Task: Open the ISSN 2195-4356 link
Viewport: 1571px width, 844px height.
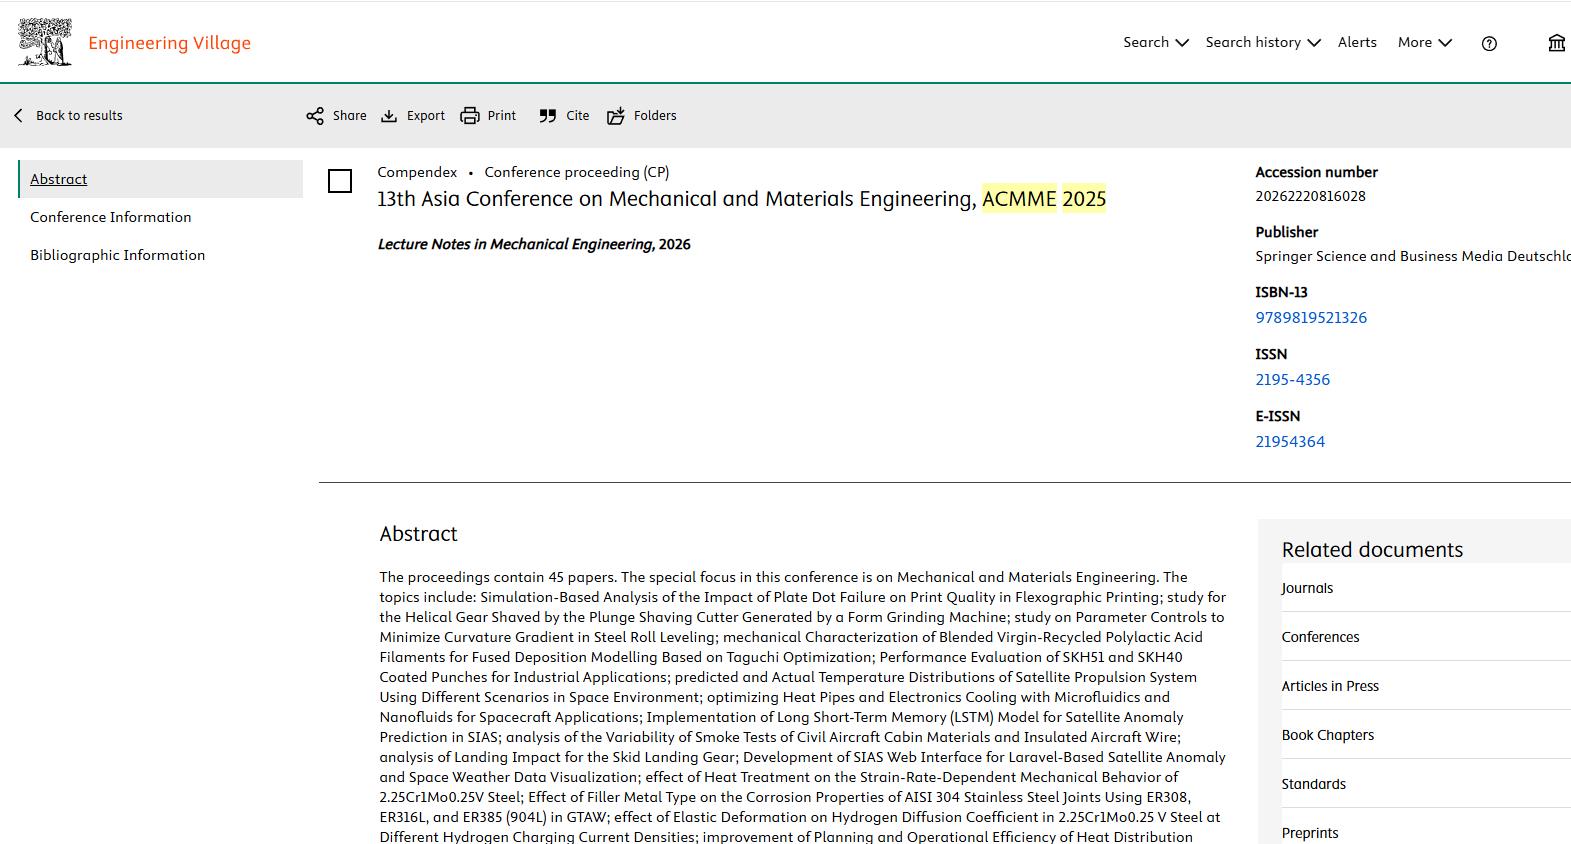Action: point(1292,380)
